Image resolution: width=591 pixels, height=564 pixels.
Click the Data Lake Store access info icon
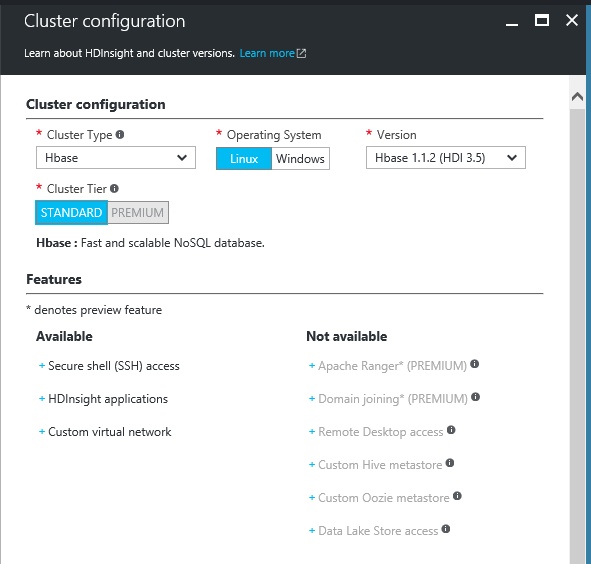[x=446, y=529]
